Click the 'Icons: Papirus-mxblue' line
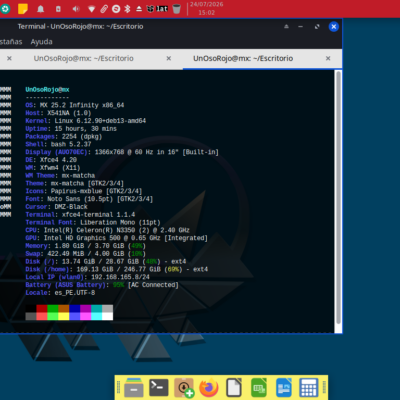 84,191
